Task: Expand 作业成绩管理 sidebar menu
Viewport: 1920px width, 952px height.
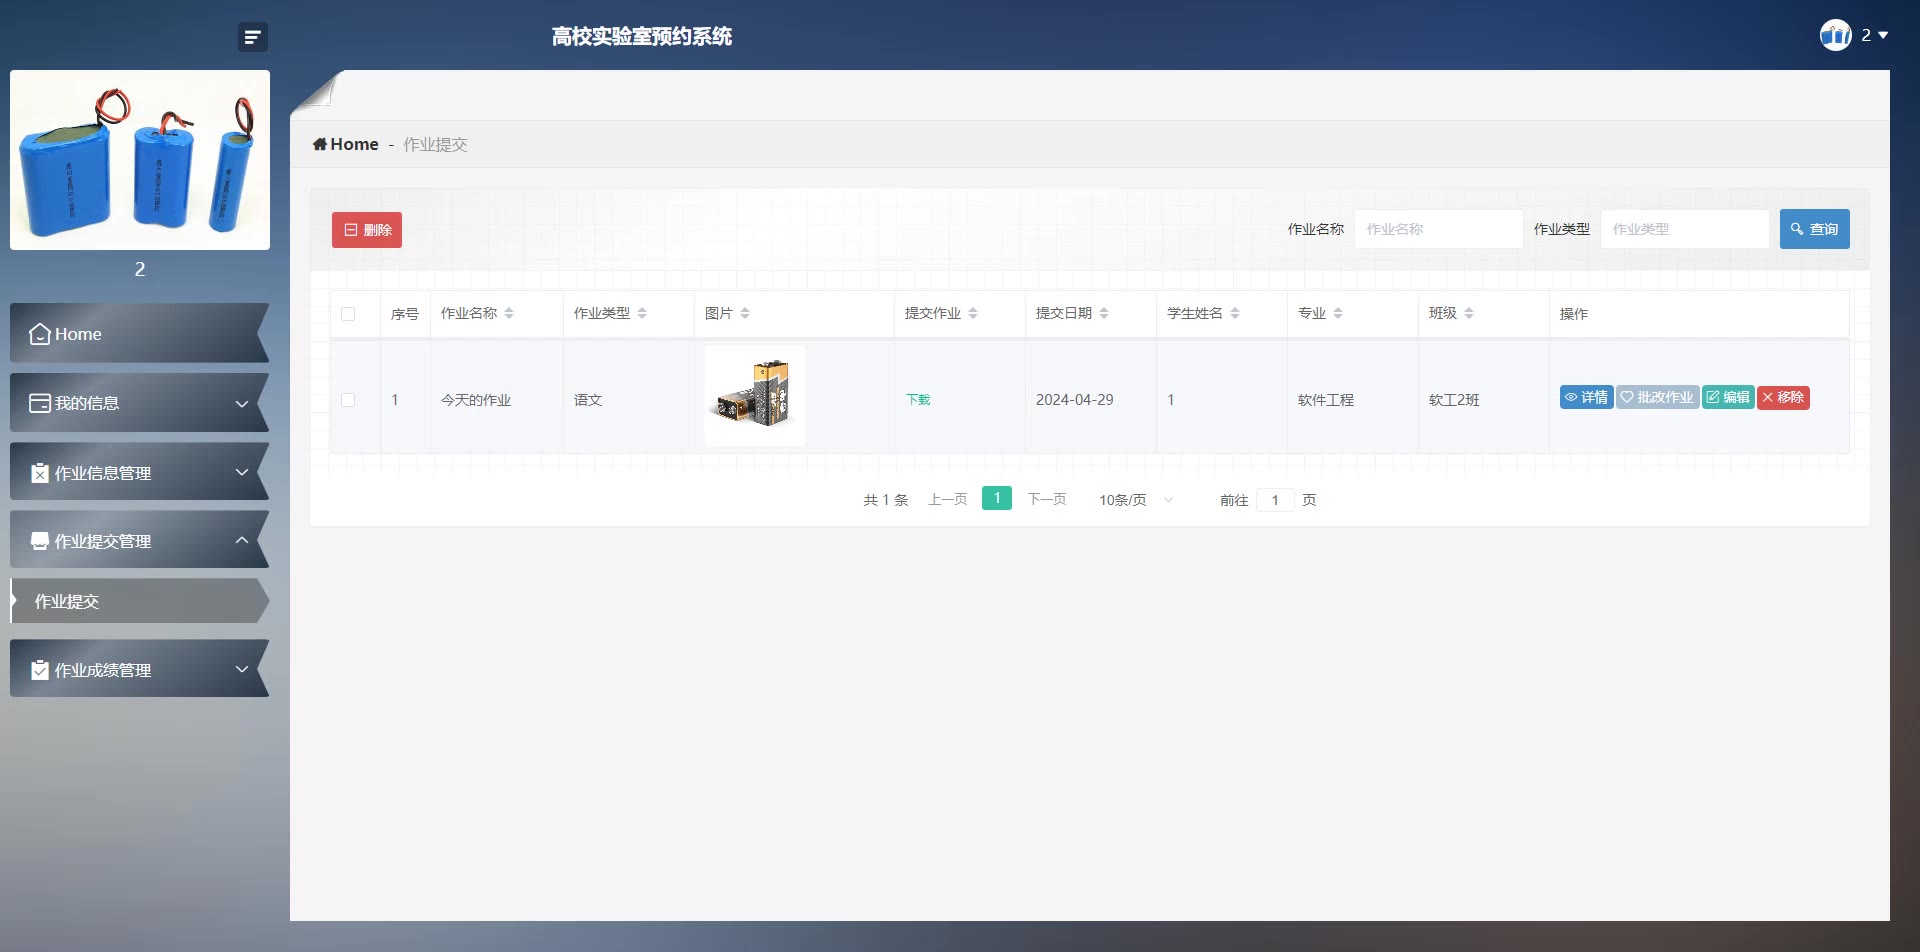Action: click(139, 669)
